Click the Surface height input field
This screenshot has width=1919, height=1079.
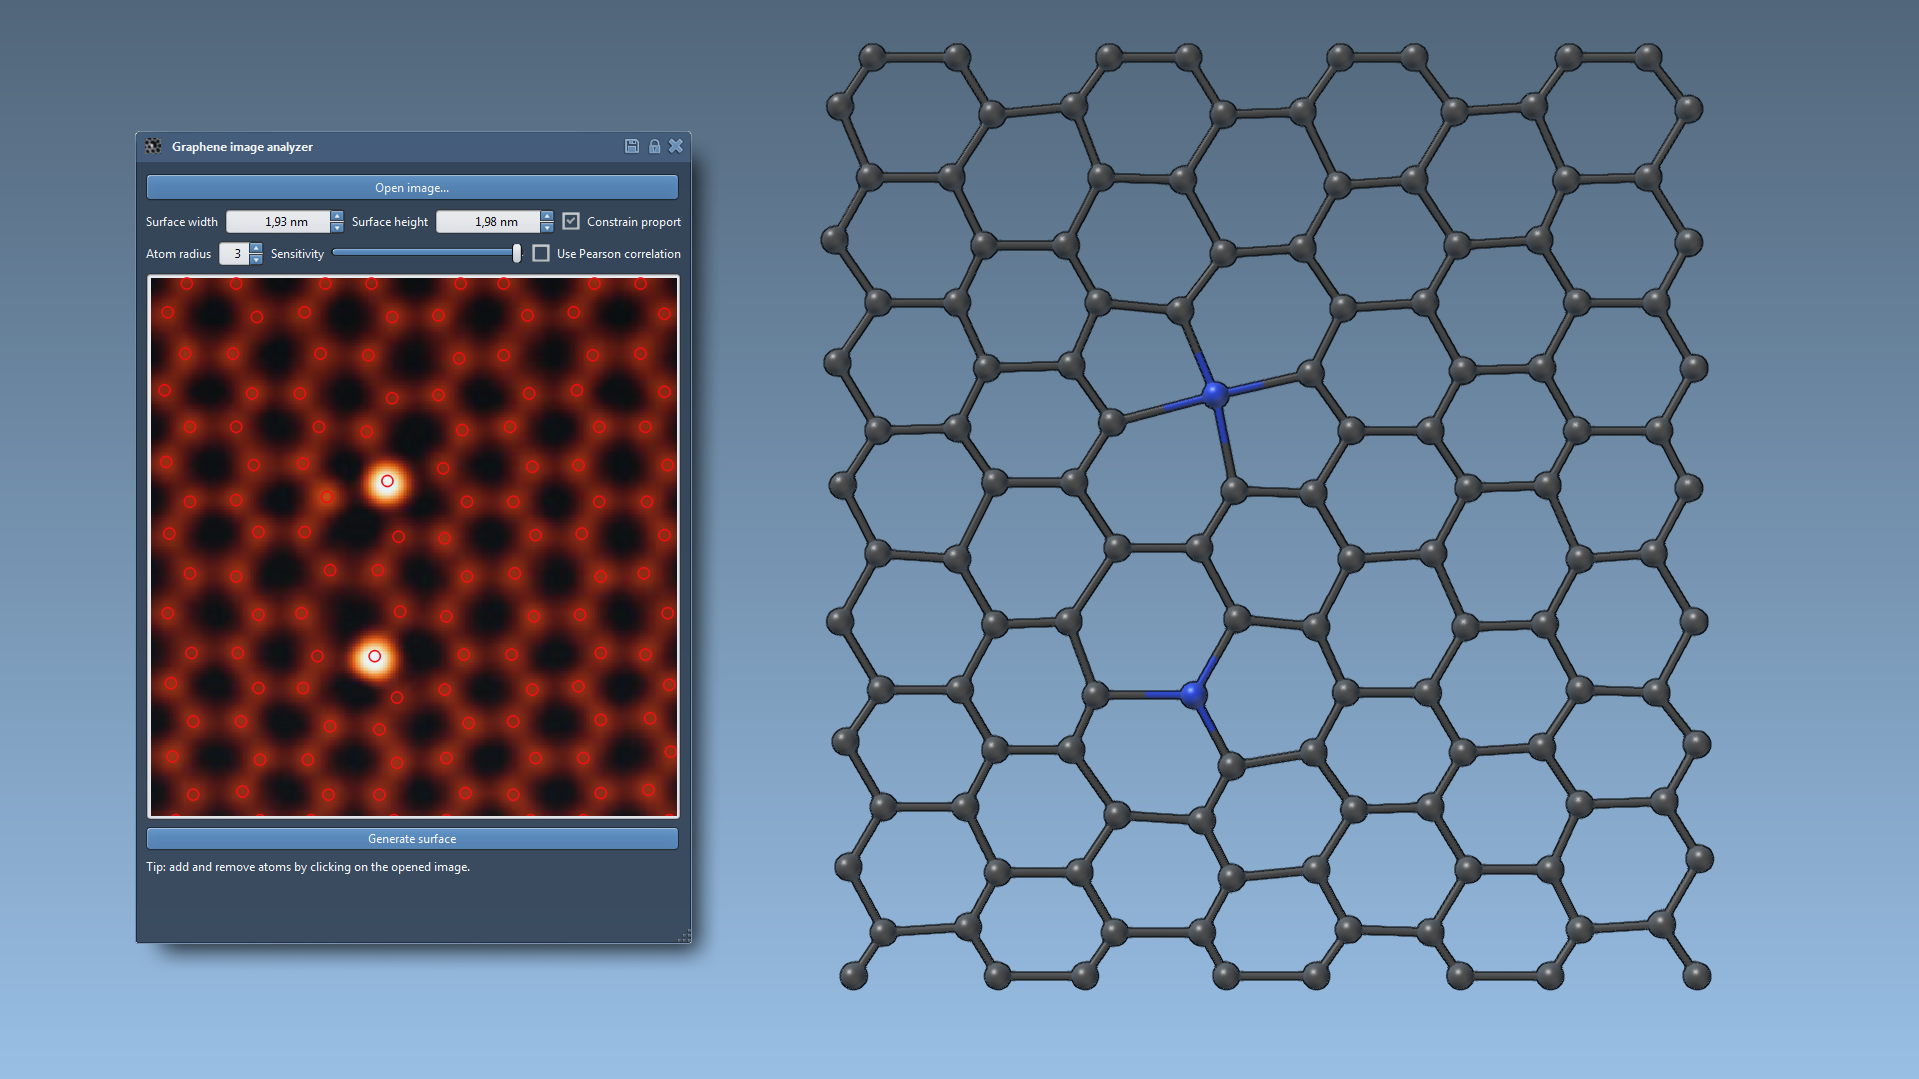click(489, 222)
